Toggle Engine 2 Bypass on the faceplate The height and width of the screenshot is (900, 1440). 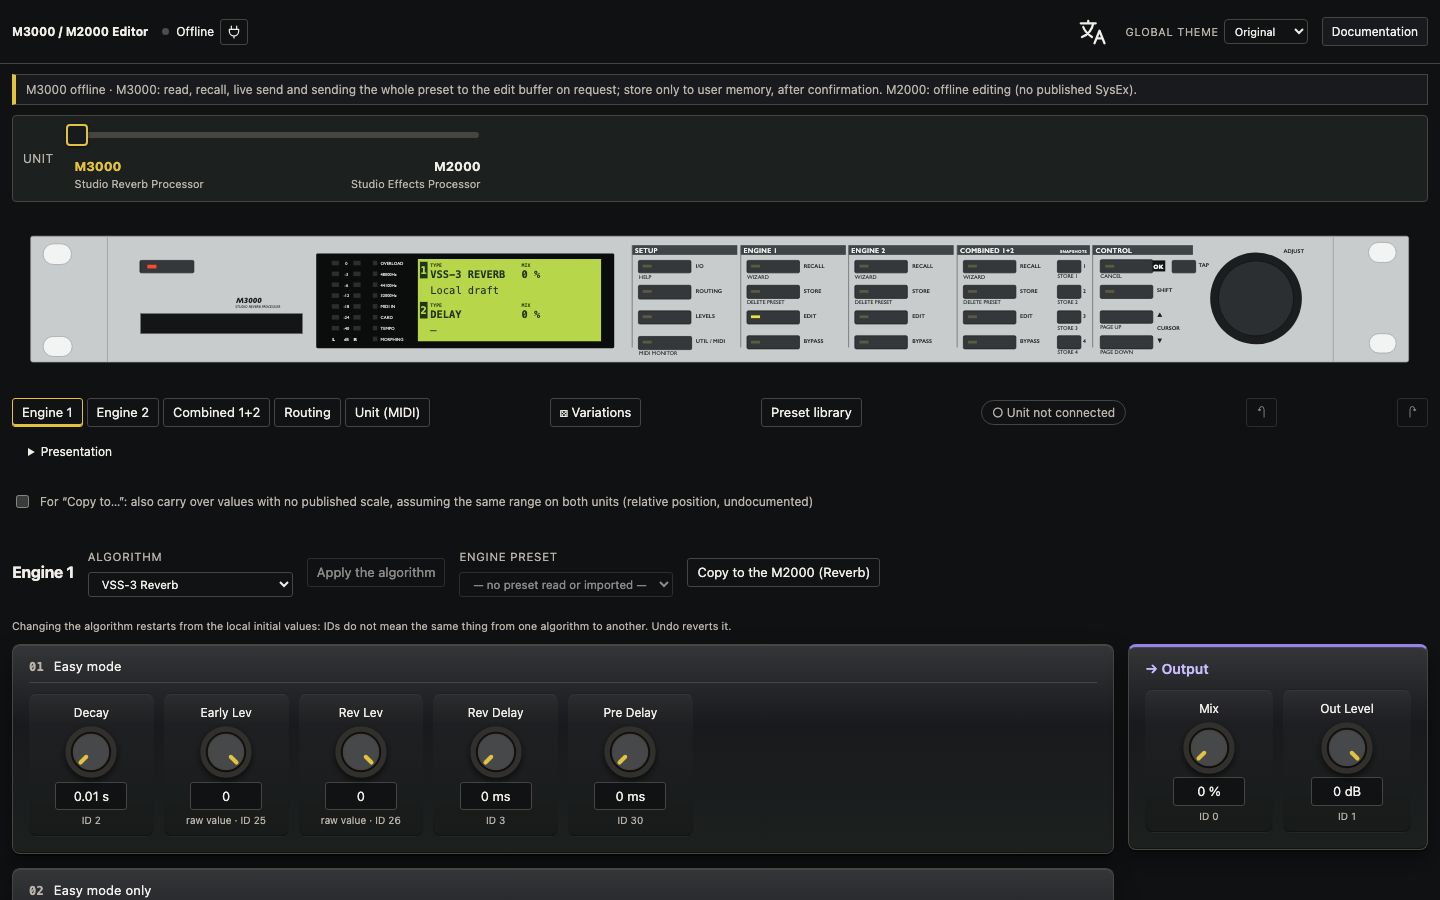[881, 342]
